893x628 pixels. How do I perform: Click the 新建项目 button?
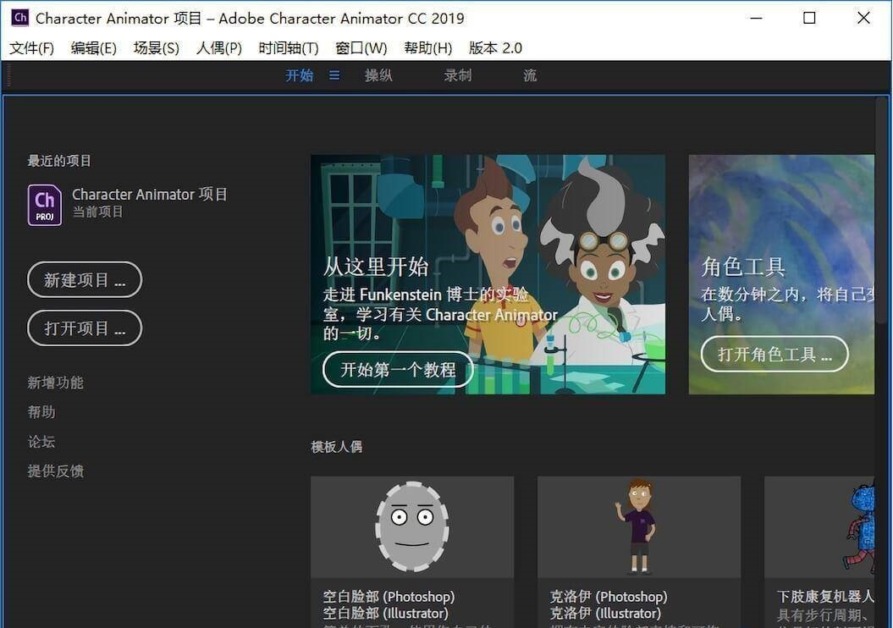[84, 280]
